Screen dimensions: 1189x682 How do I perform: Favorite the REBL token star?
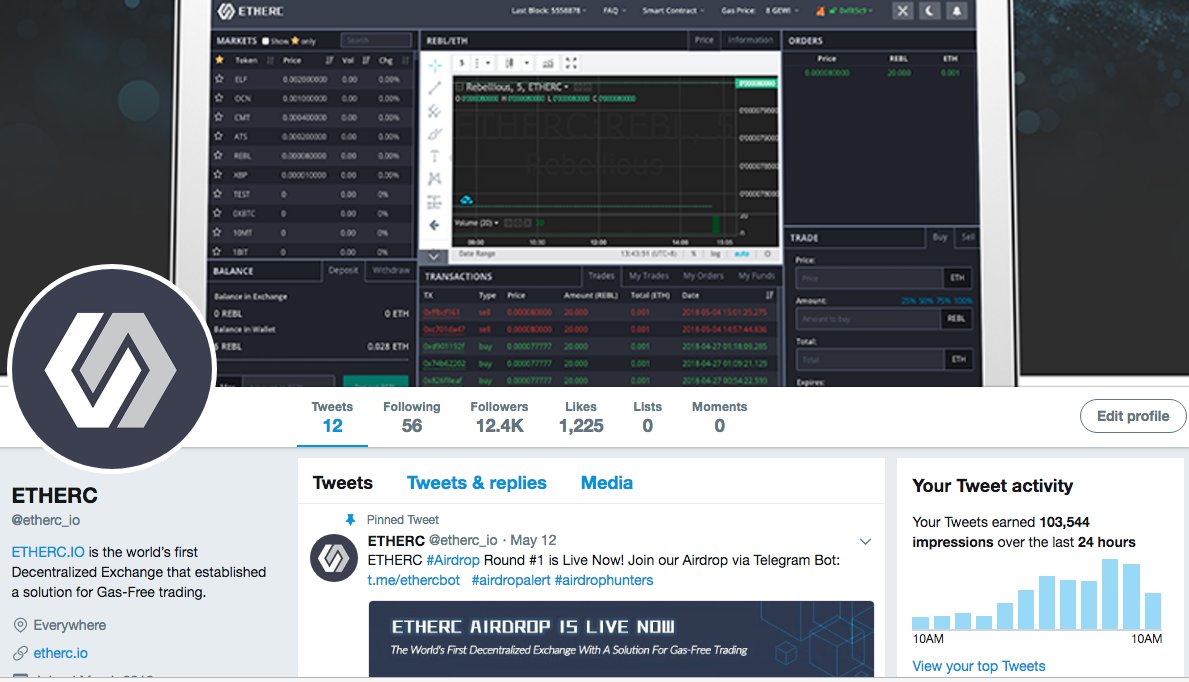[219, 156]
